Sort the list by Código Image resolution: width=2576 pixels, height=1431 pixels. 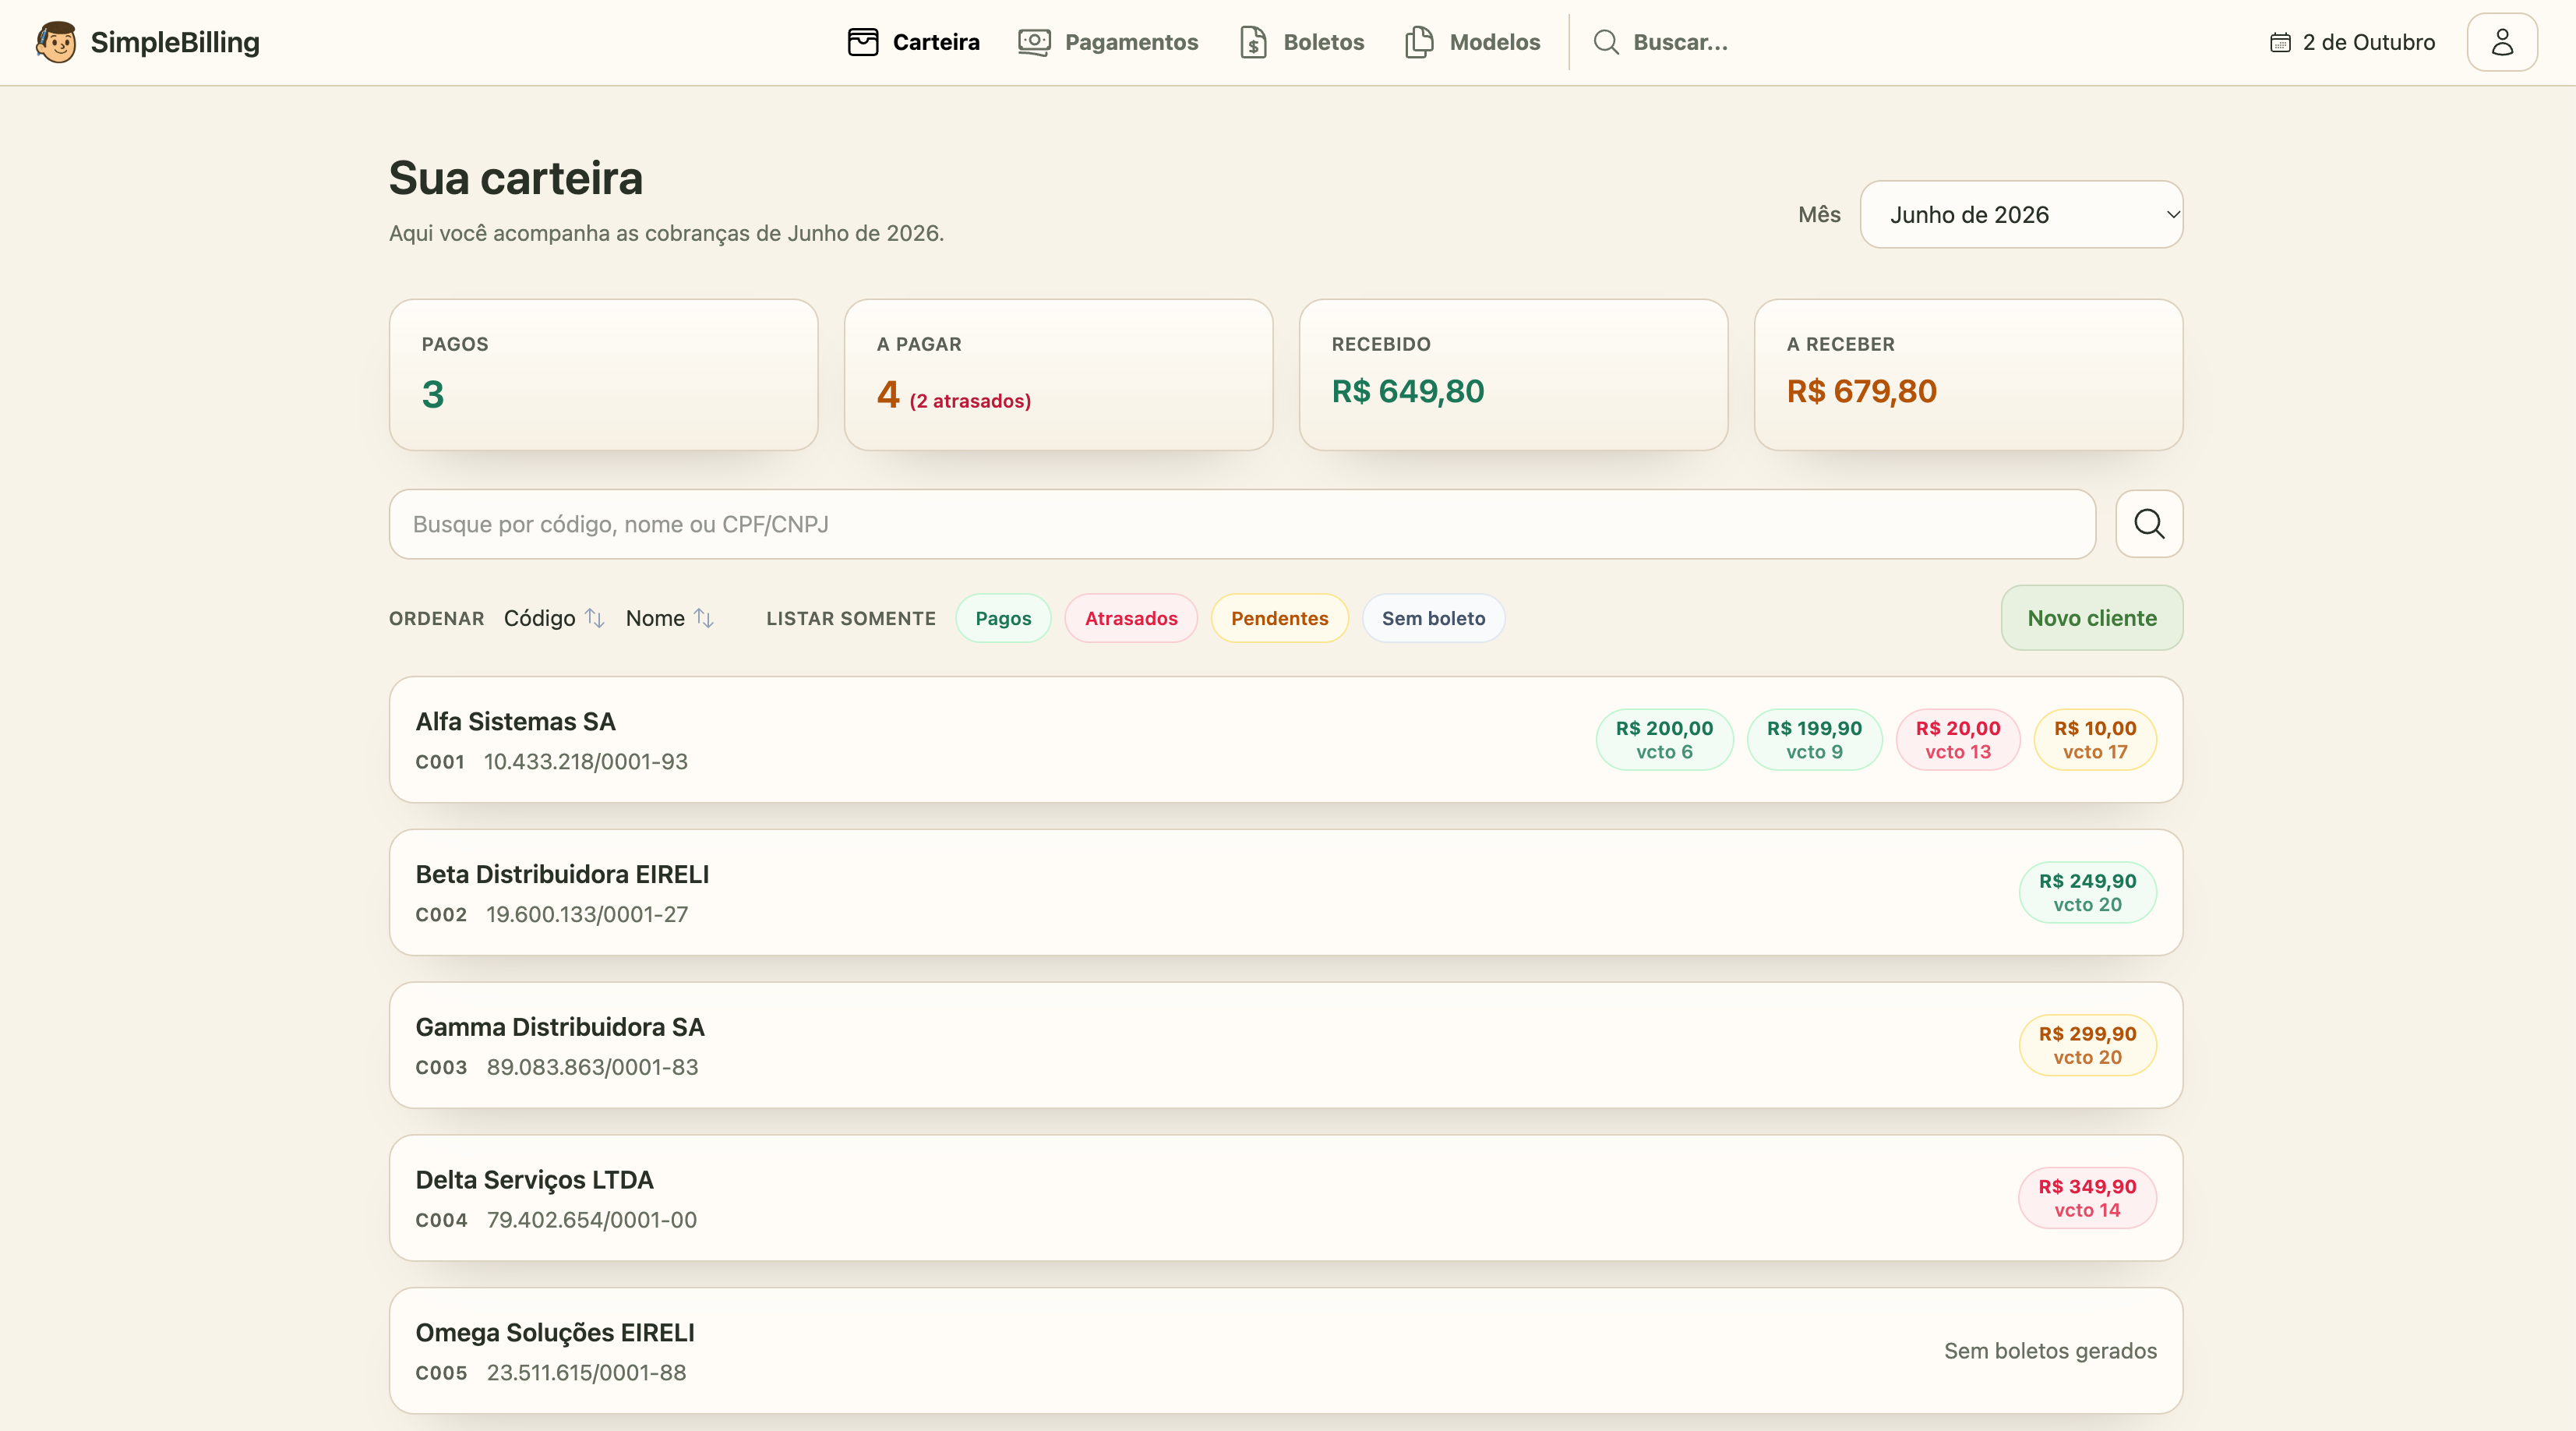554,618
